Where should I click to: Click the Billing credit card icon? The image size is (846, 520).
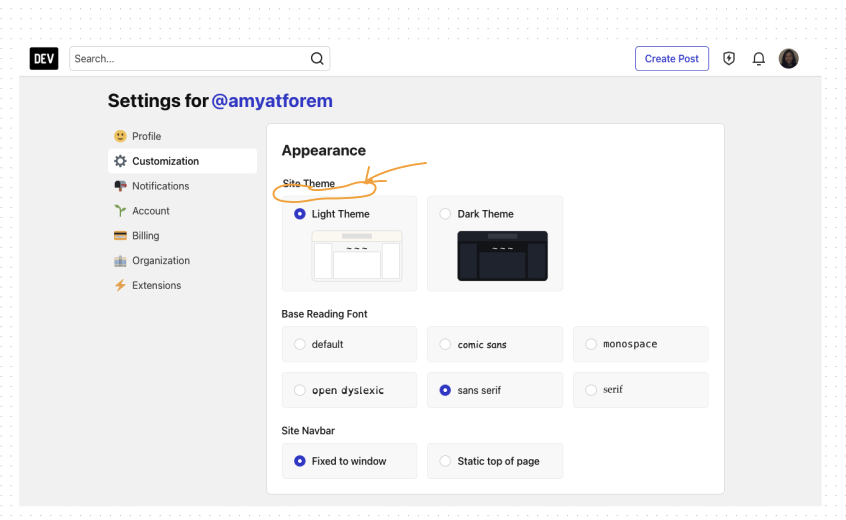[120, 235]
